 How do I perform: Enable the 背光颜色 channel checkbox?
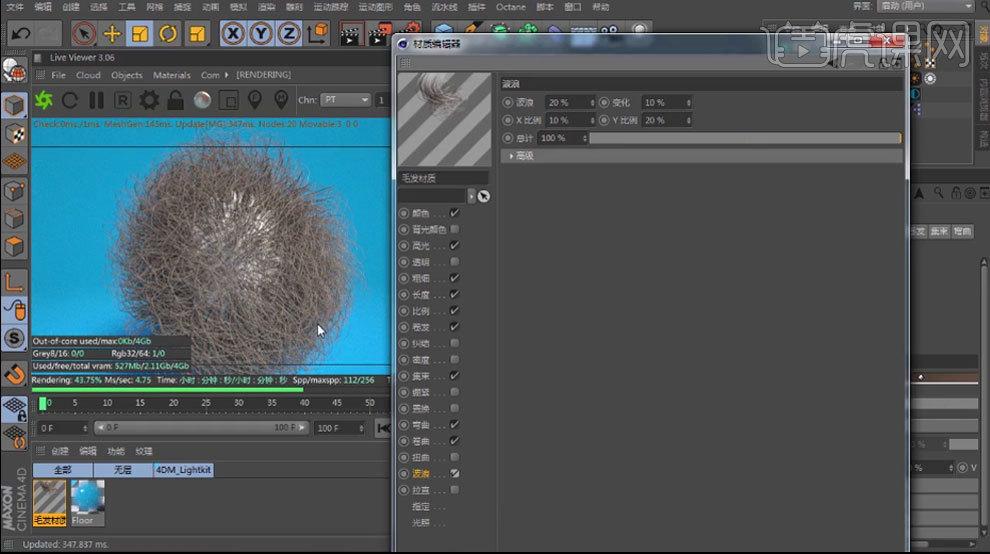click(455, 230)
